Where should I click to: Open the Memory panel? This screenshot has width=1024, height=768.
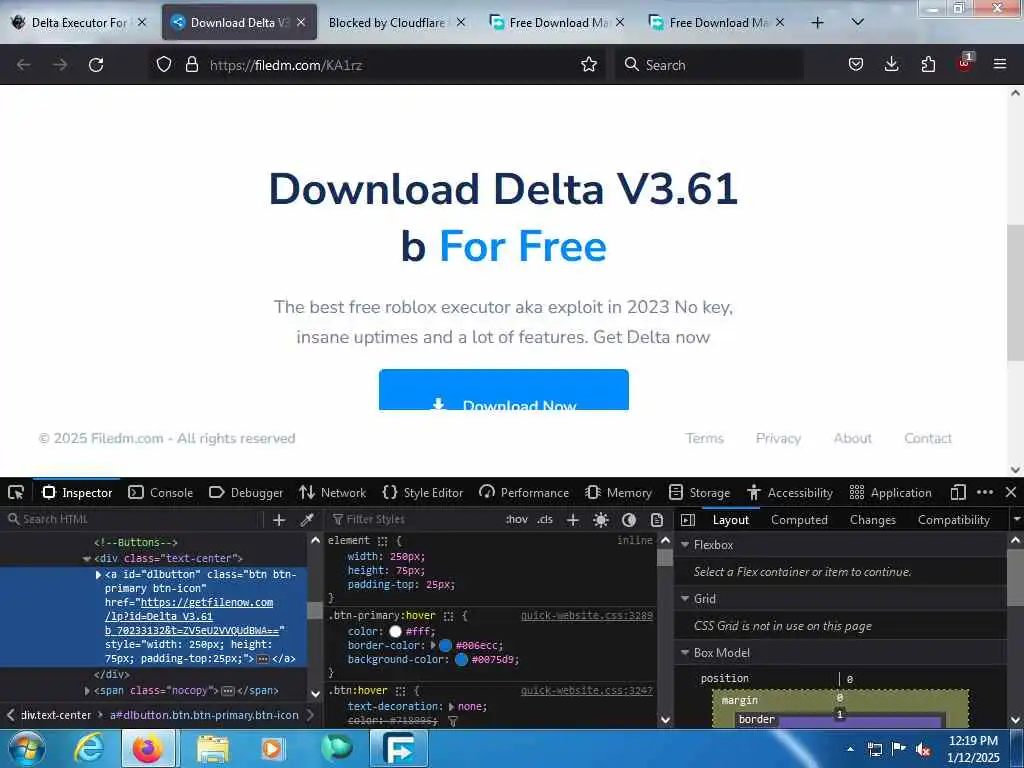[618, 492]
